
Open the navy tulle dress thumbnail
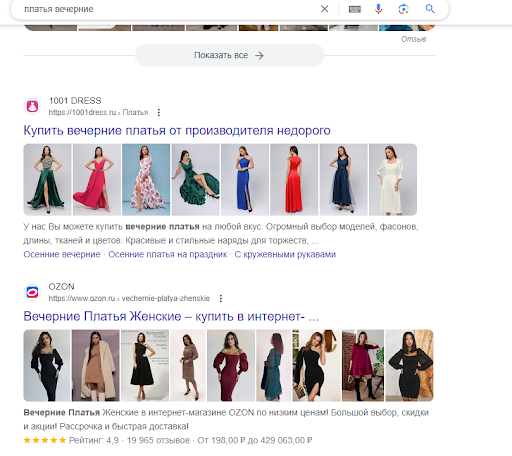click(x=344, y=180)
